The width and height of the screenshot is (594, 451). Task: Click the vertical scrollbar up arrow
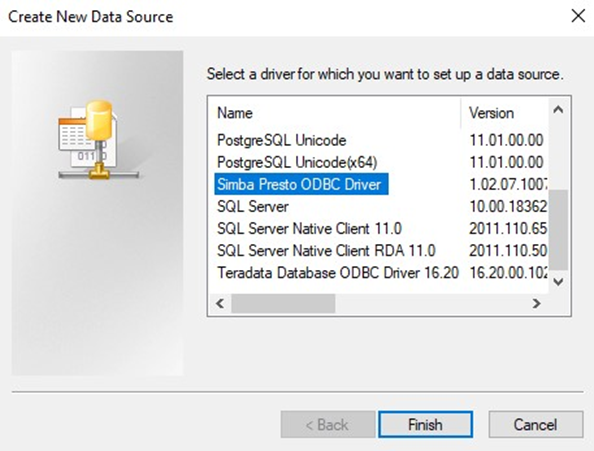(x=558, y=110)
